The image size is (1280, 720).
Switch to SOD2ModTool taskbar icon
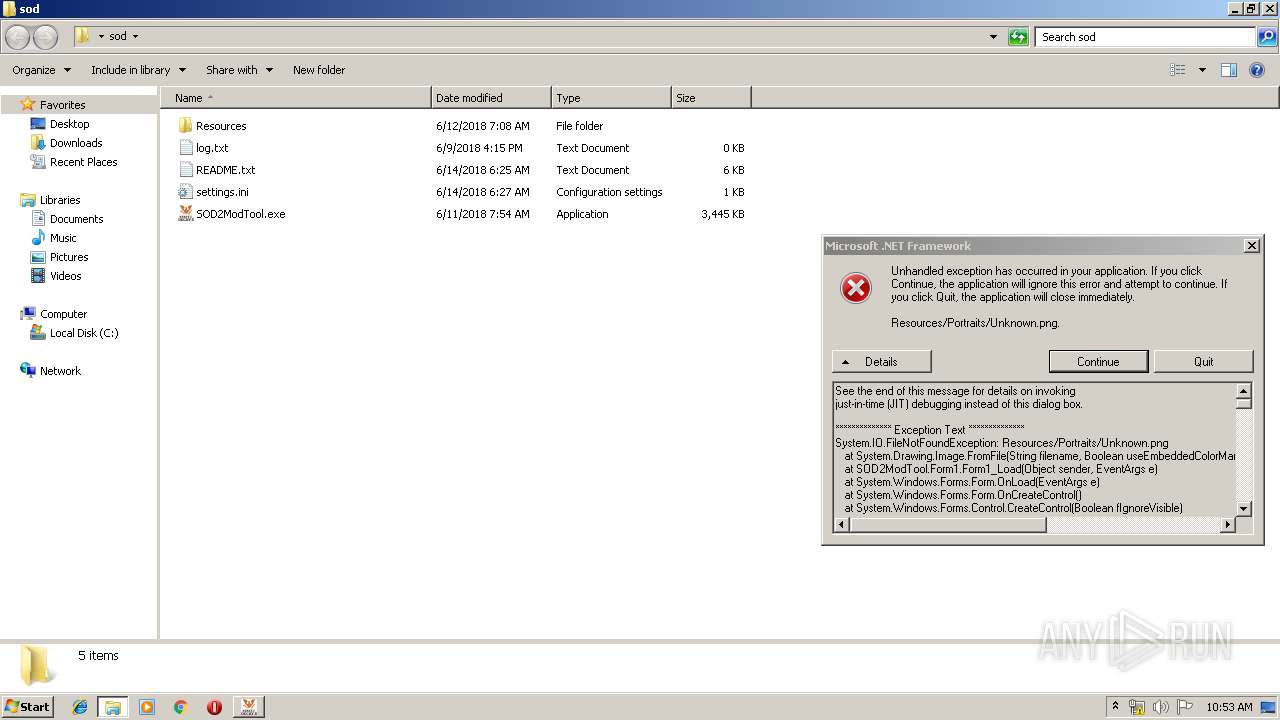click(248, 707)
